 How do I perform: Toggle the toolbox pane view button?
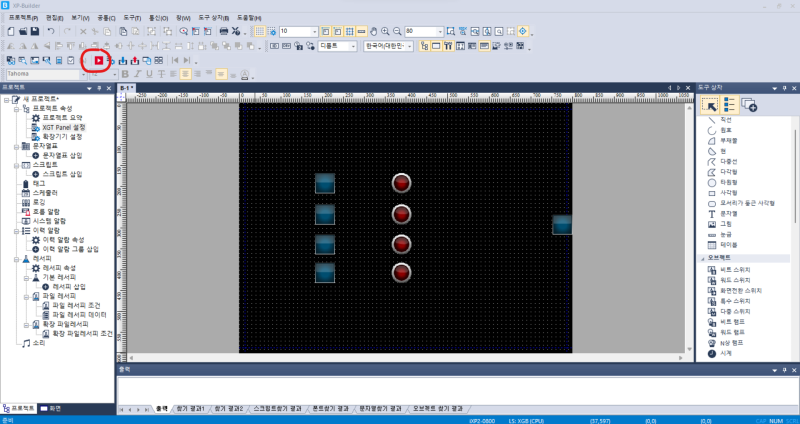448,46
